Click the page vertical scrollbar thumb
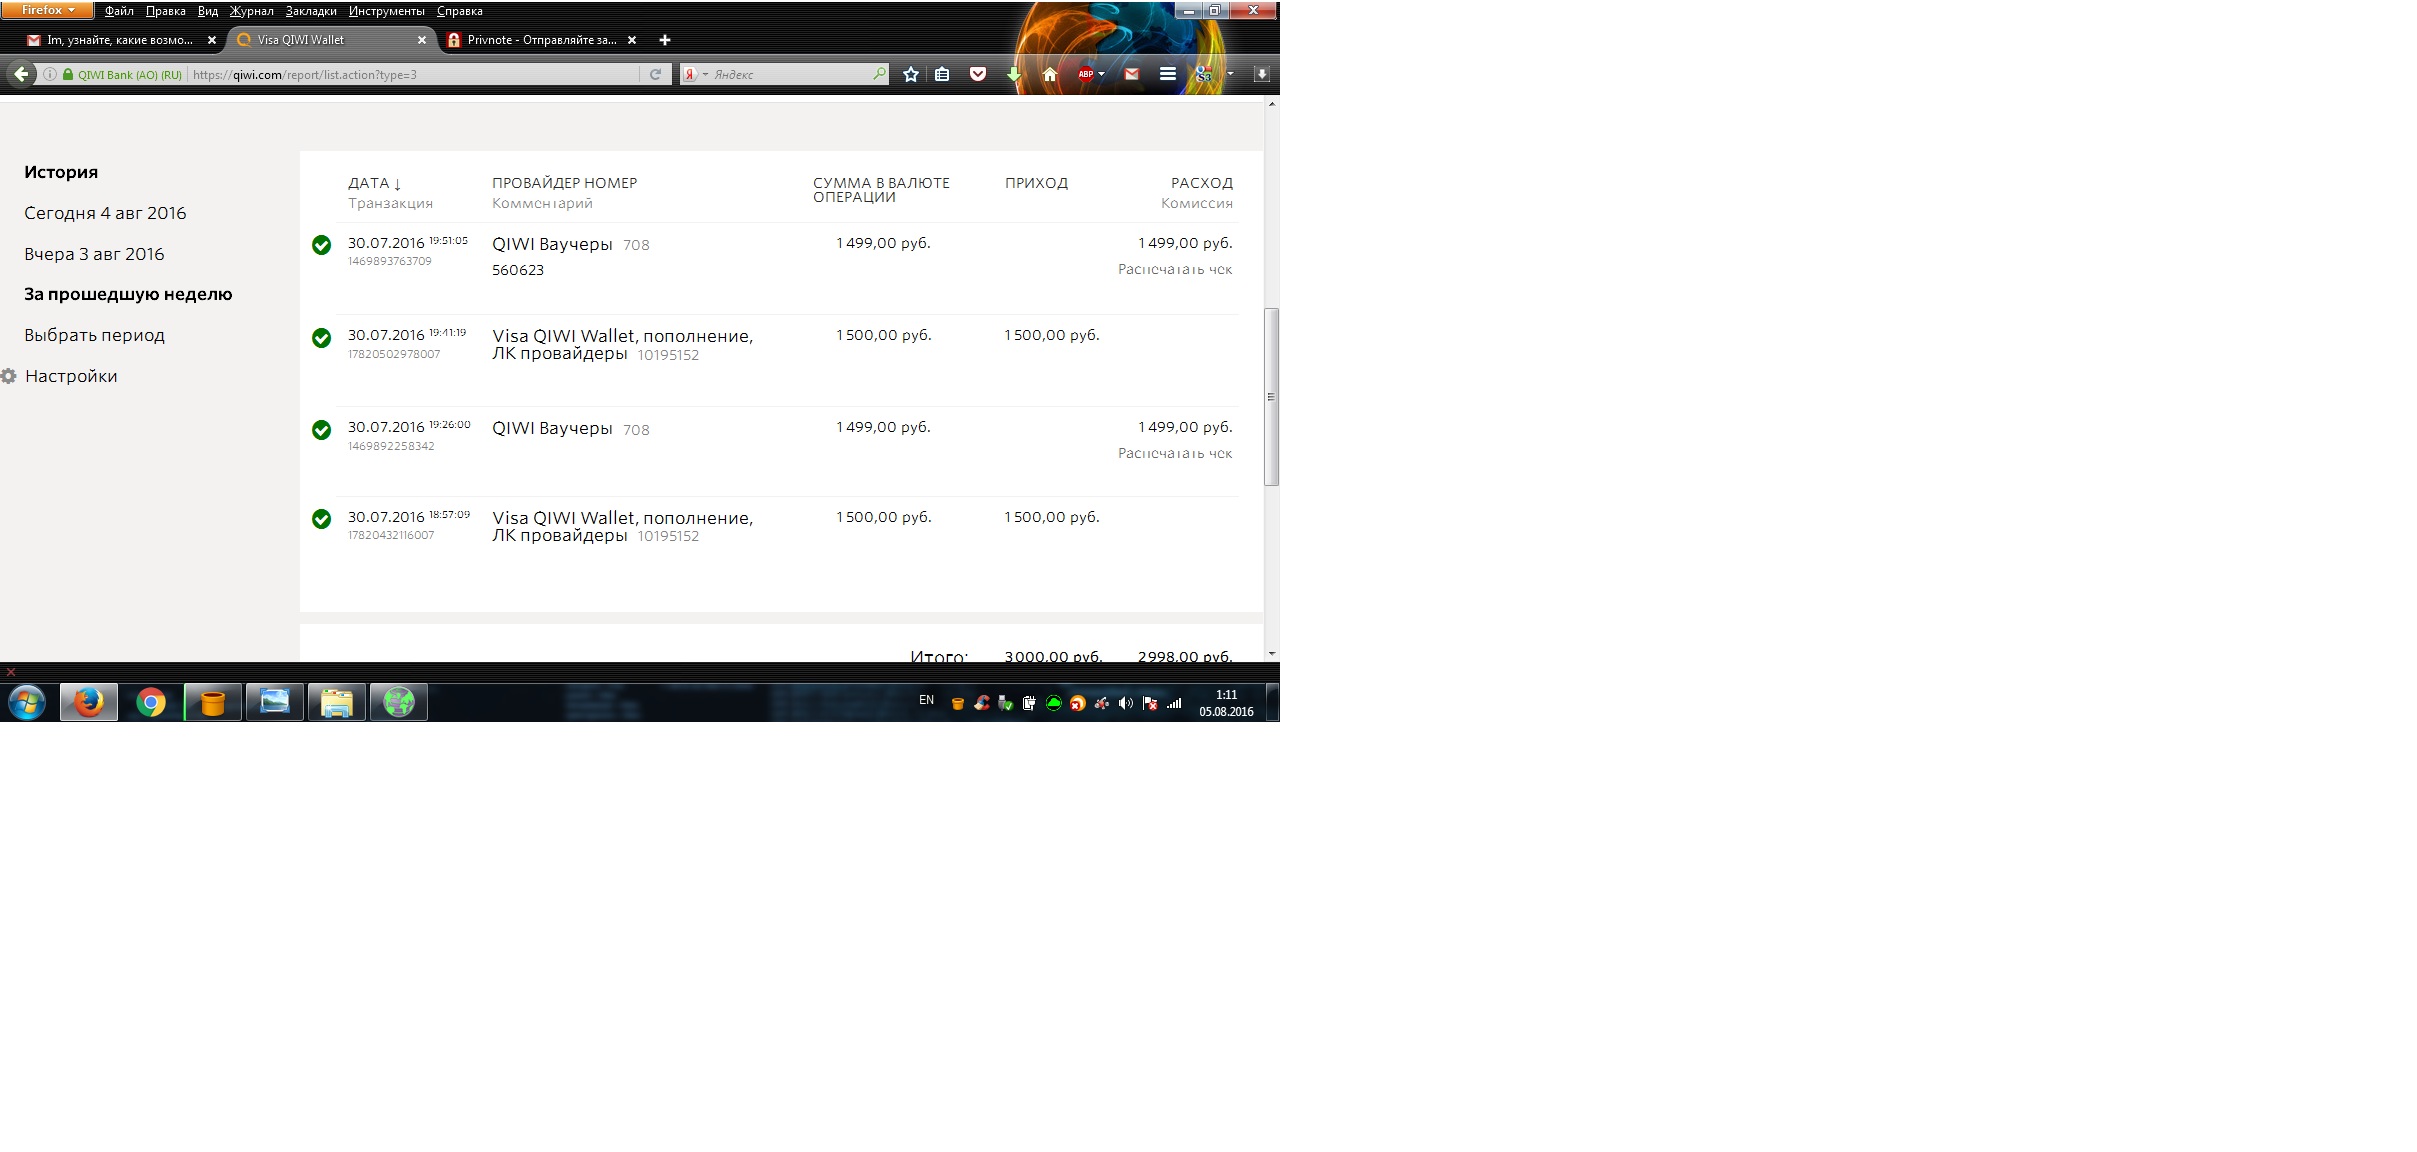The height and width of the screenshot is (1152, 2417). [x=1271, y=397]
